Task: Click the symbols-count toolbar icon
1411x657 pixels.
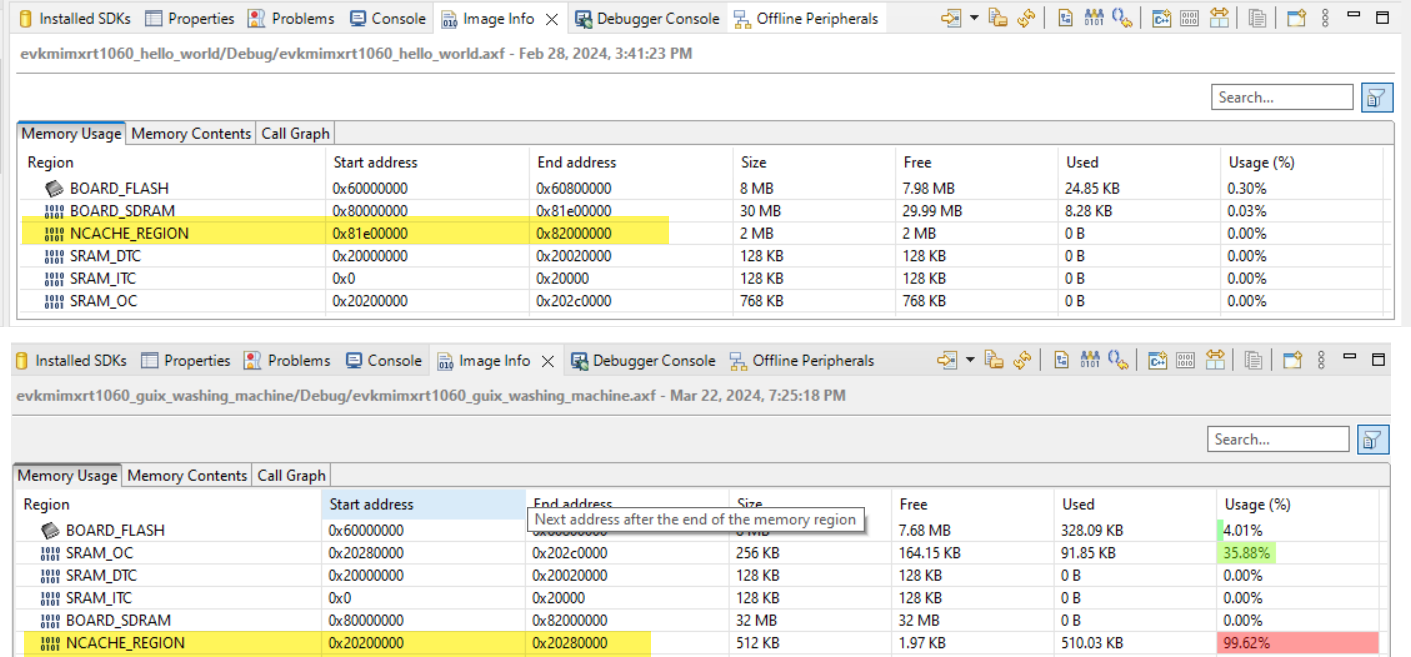Action: coord(1092,17)
